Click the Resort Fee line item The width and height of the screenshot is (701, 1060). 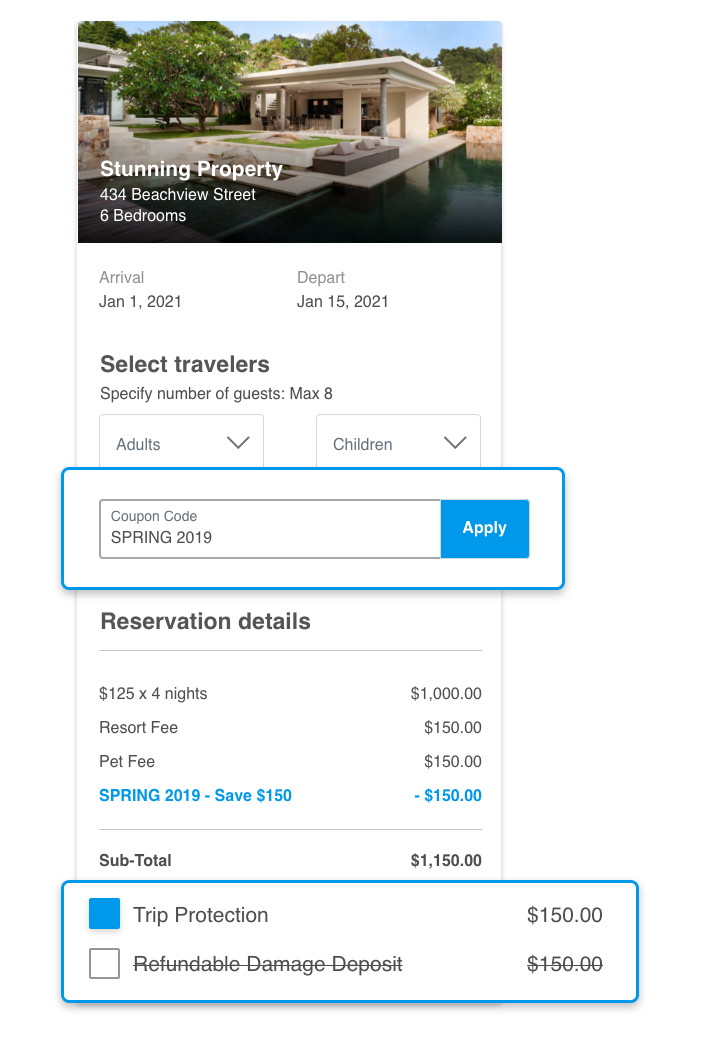[x=291, y=727]
